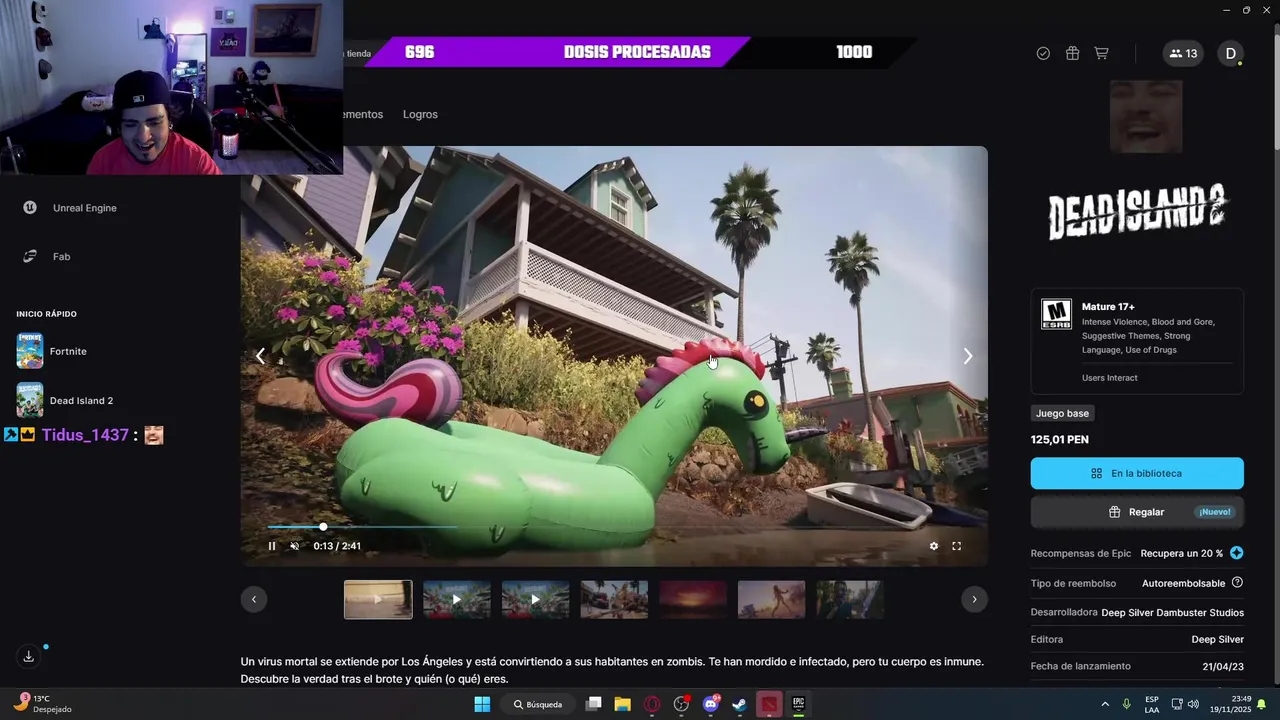The height and width of the screenshot is (720, 1280).
Task: Click the Recupera un 20 % text
Action: (1182, 553)
